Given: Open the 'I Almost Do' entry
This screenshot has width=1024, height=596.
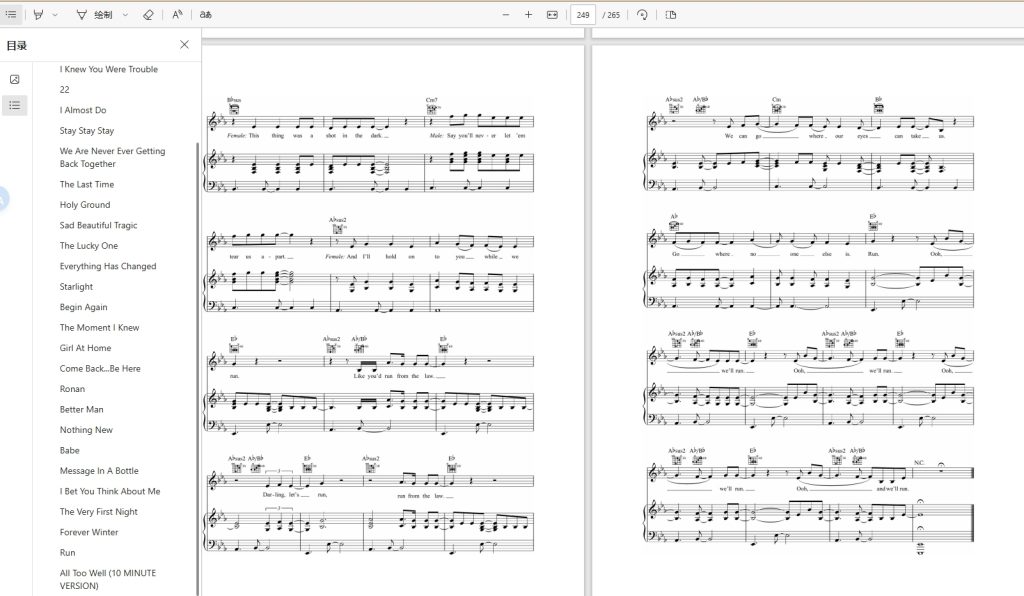Looking at the screenshot, I should (83, 110).
